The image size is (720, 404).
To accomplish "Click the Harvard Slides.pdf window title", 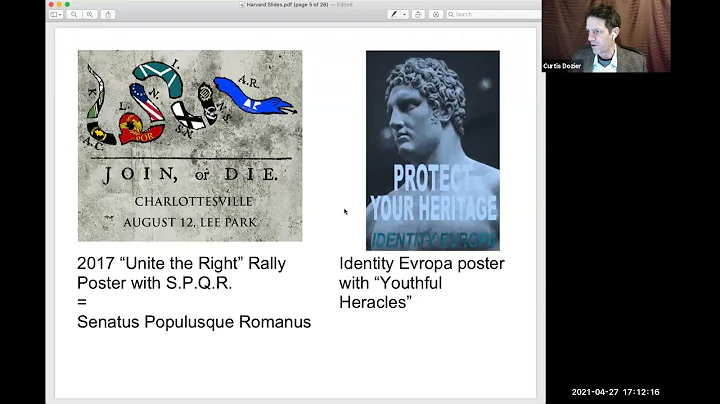I will tap(287, 5).
